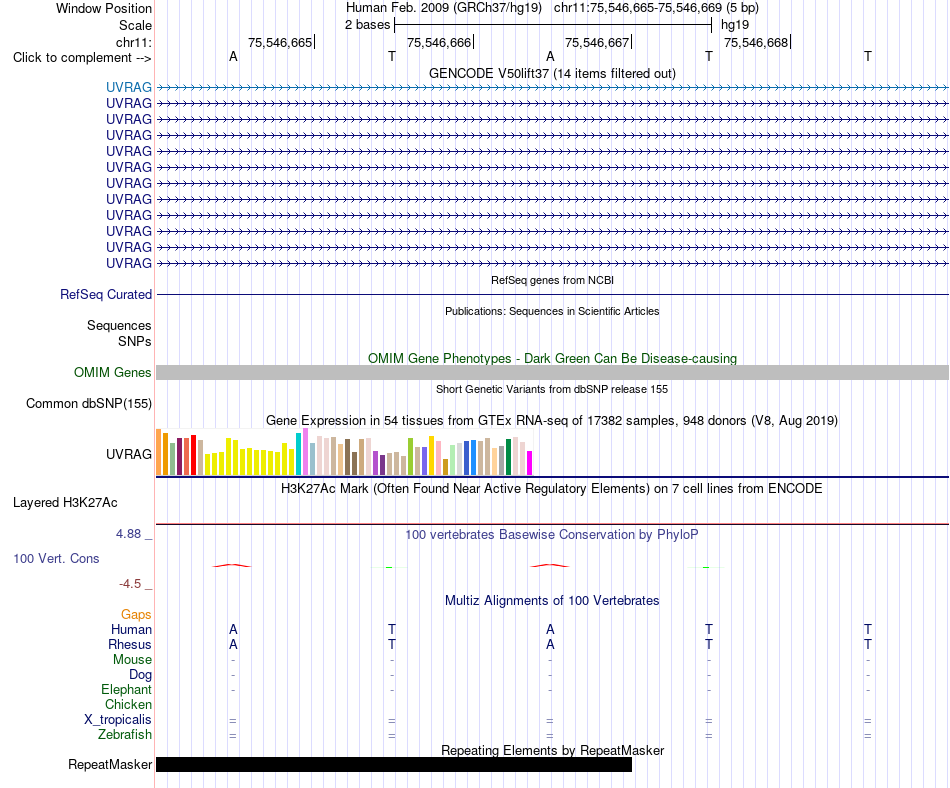Select the Zebrafish alignment row label

125,735
